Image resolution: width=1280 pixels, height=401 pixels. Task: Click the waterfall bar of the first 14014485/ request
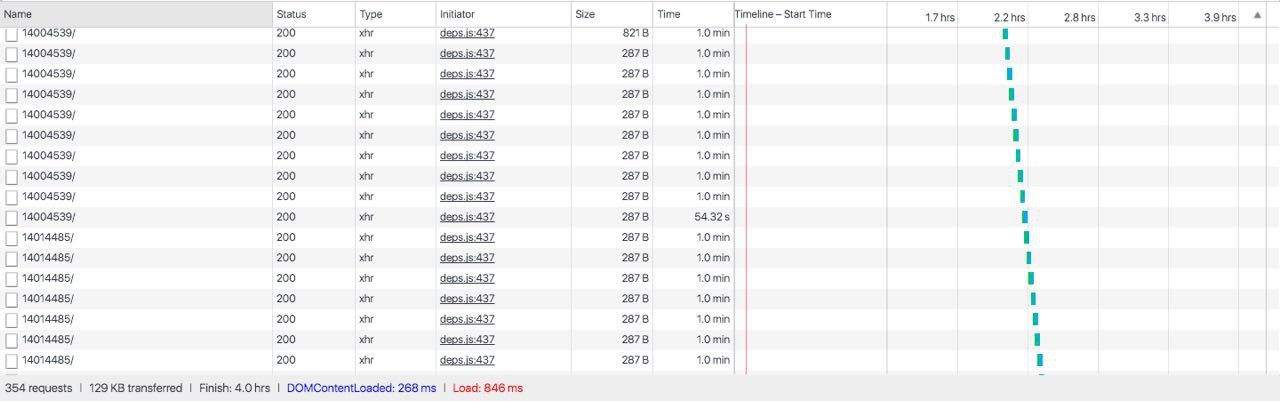[x=1026, y=237]
